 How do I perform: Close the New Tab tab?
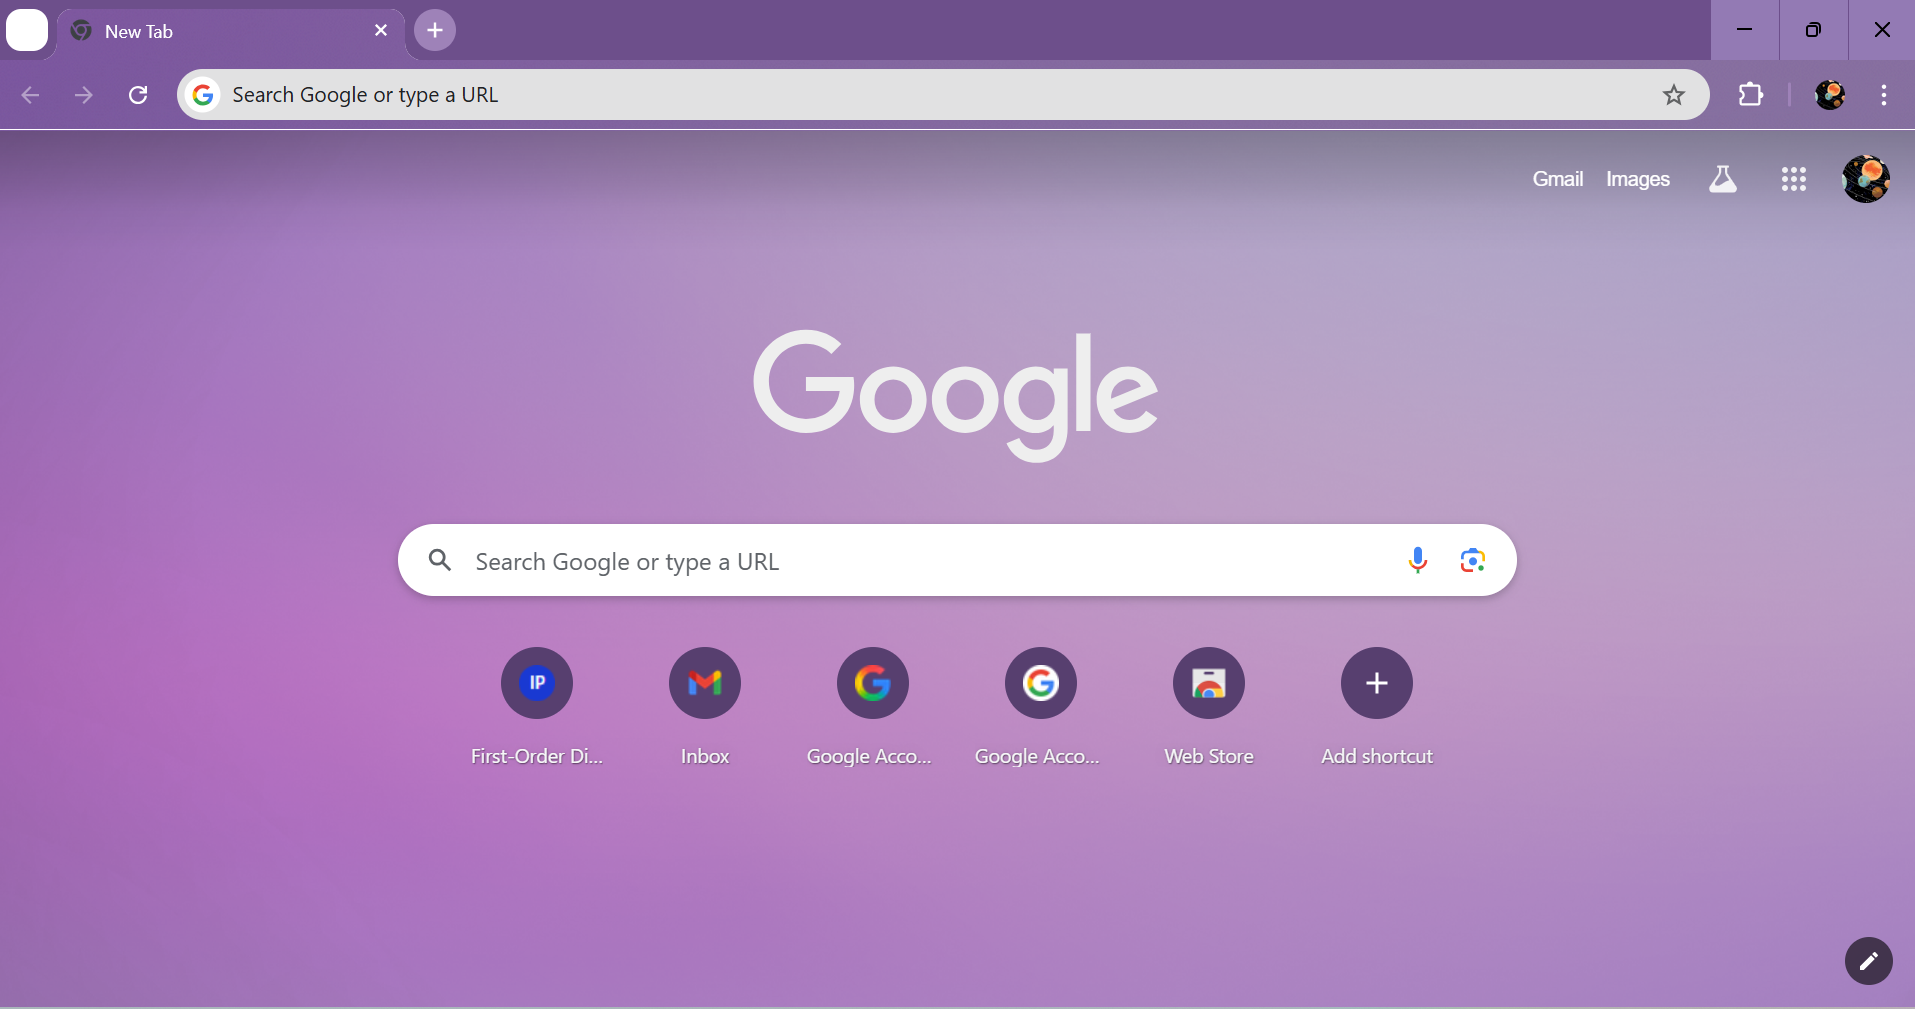click(381, 30)
